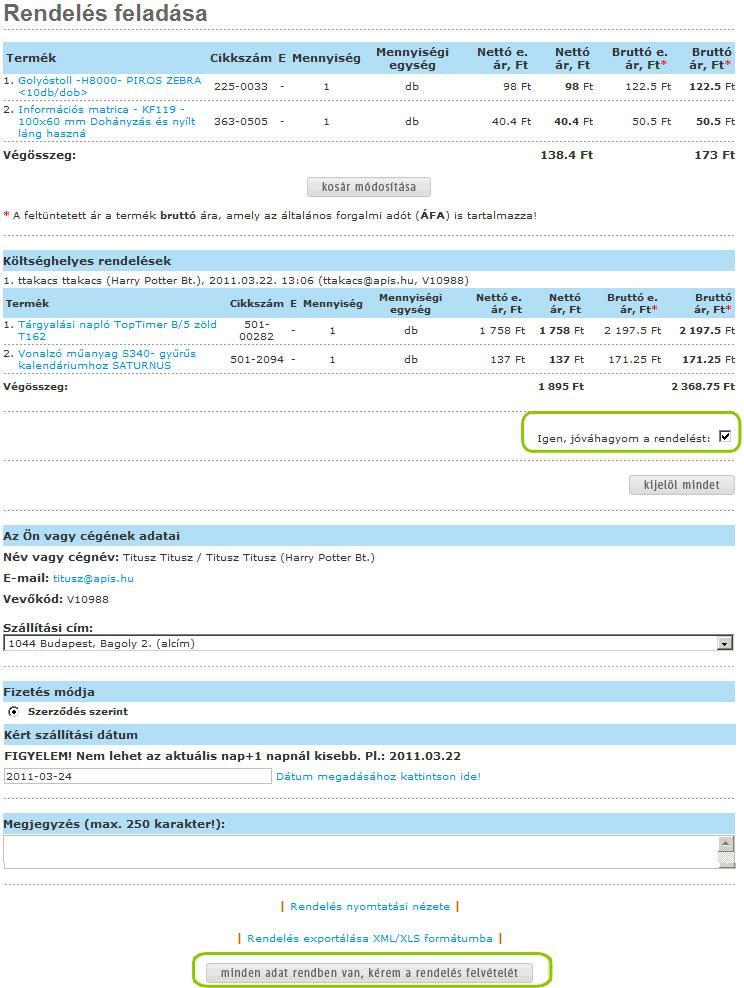Click the 'Rendelés feladása' page heading

(105, 13)
